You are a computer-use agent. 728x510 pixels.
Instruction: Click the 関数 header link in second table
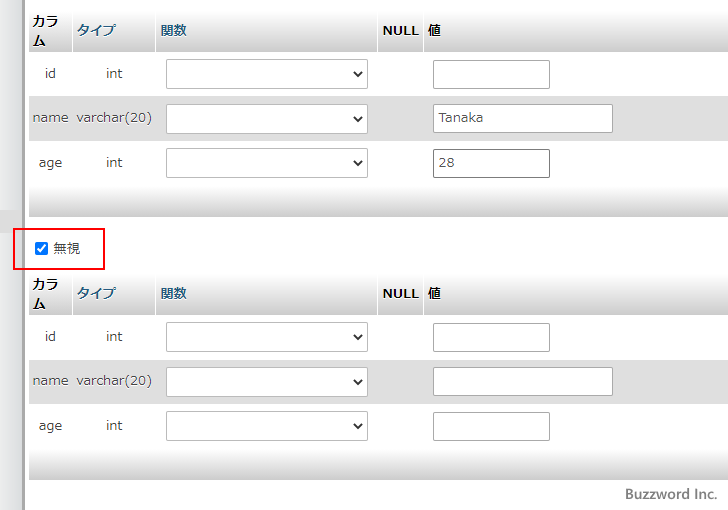[173, 293]
